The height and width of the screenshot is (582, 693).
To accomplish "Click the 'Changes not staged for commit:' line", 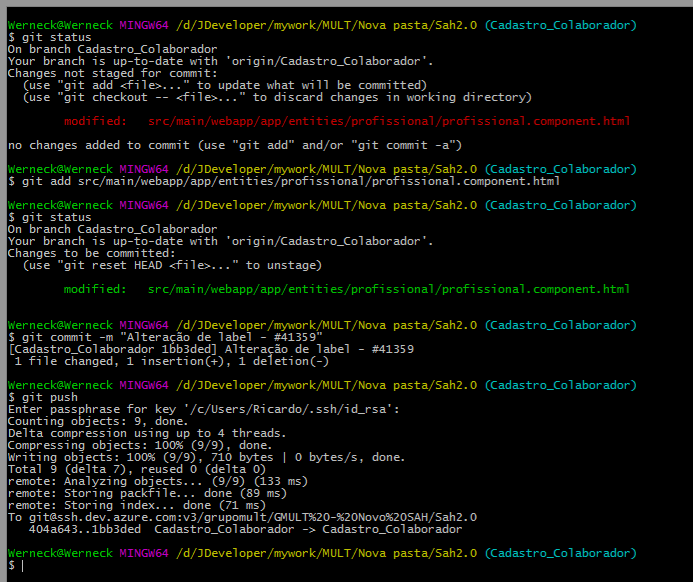I will tap(113, 73).
